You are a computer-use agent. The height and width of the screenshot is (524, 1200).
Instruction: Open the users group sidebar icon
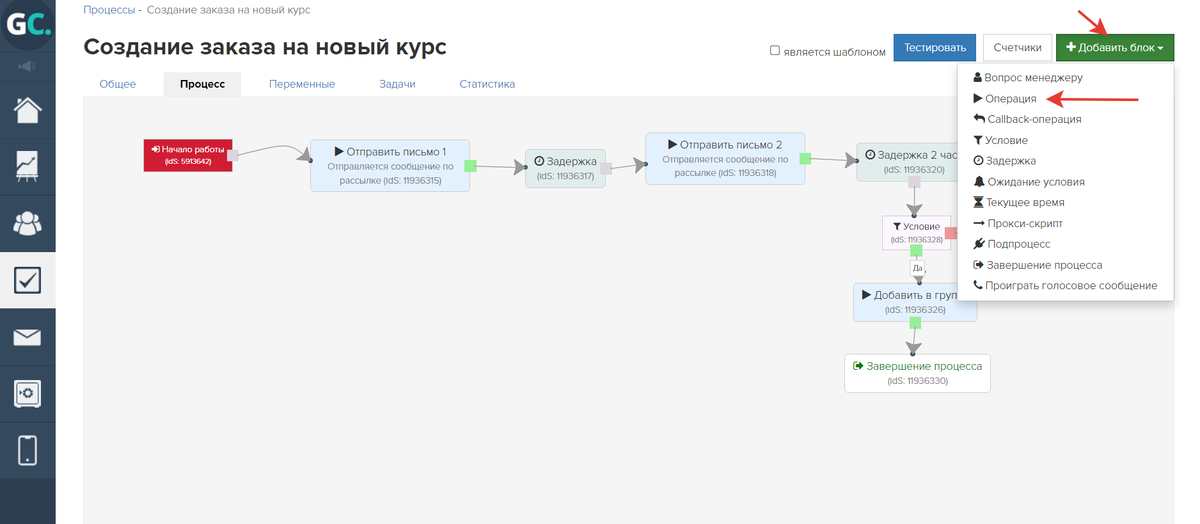[27, 223]
